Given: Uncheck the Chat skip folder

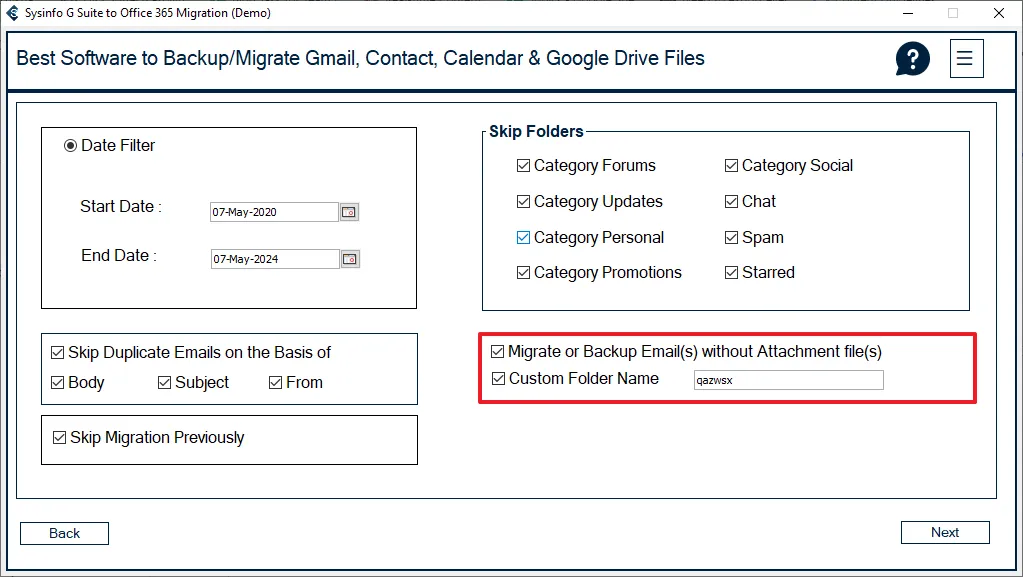Looking at the screenshot, I should 731,202.
